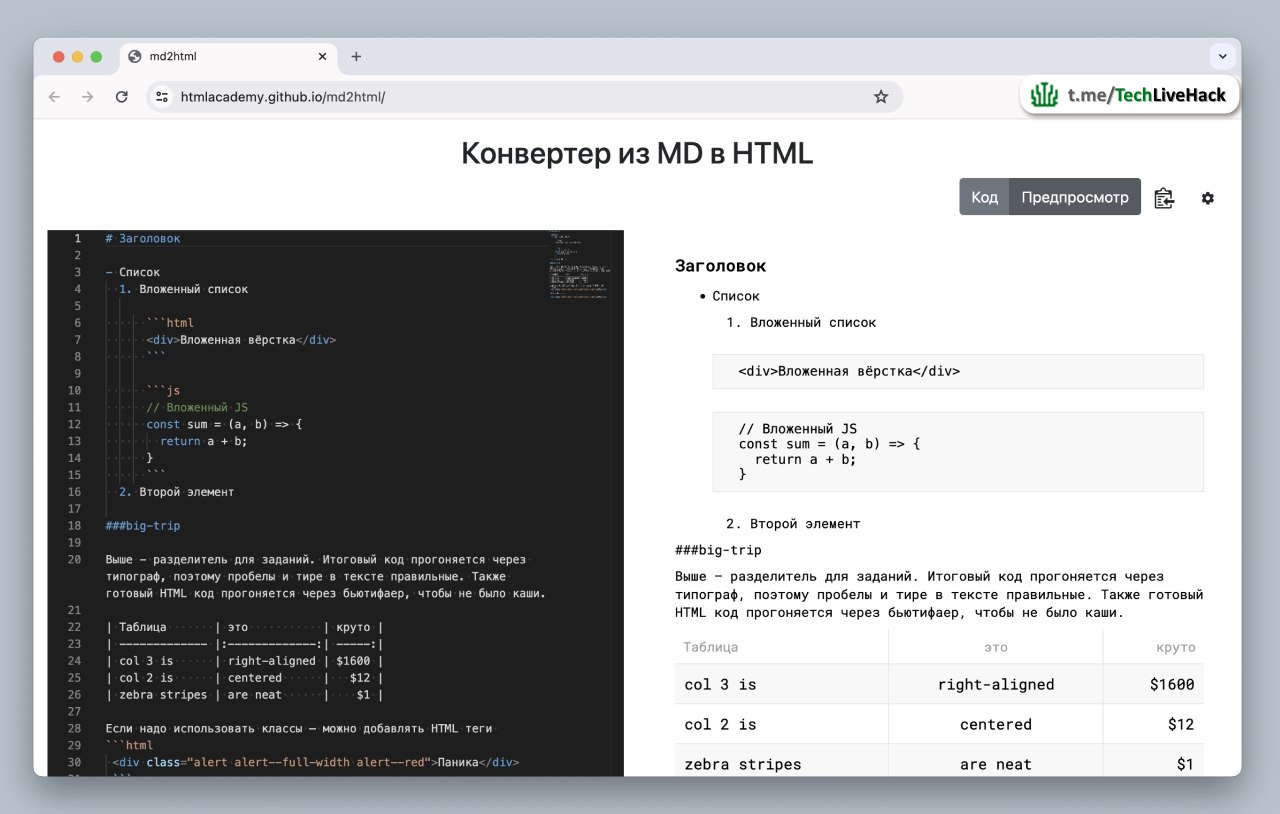The image size is (1280, 814).
Task: Click '1. Вложенный список' in preview
Action: tap(801, 323)
